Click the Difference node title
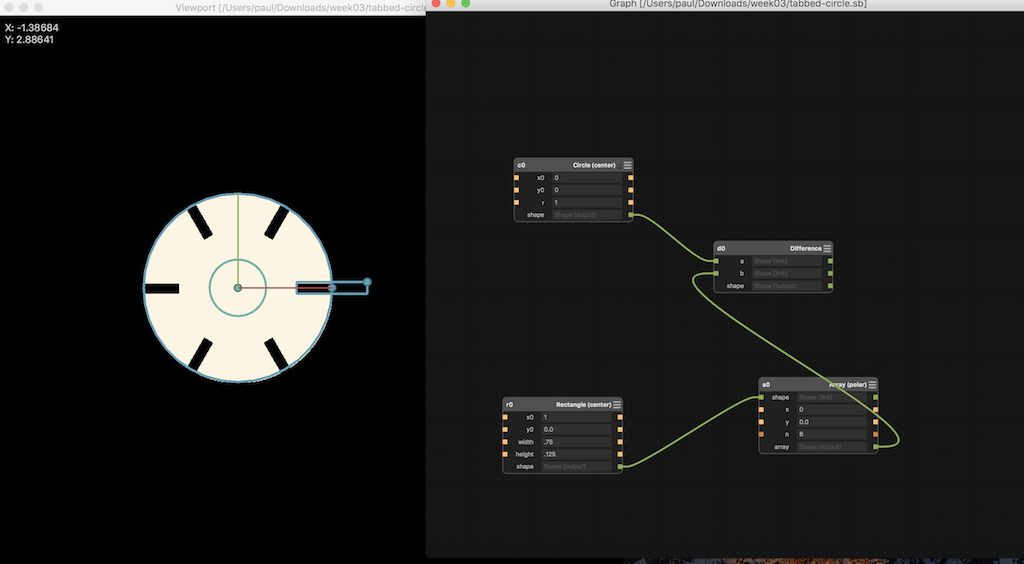This screenshot has height=564, width=1024. coord(805,249)
